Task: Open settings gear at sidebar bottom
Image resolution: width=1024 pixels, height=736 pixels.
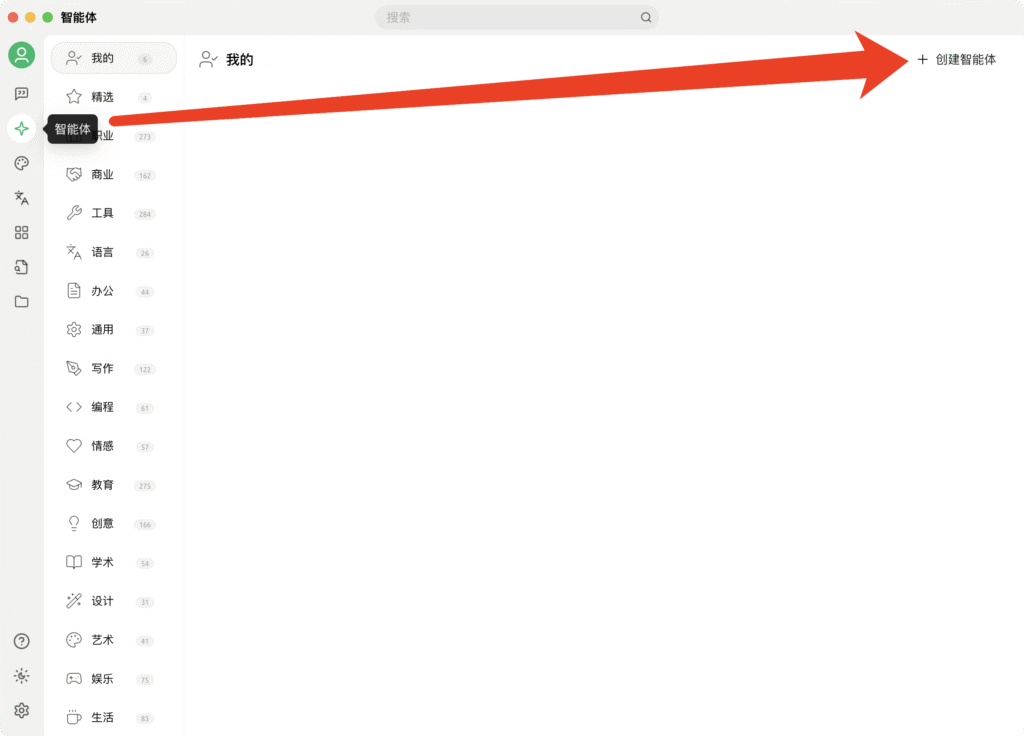Action: point(22,711)
